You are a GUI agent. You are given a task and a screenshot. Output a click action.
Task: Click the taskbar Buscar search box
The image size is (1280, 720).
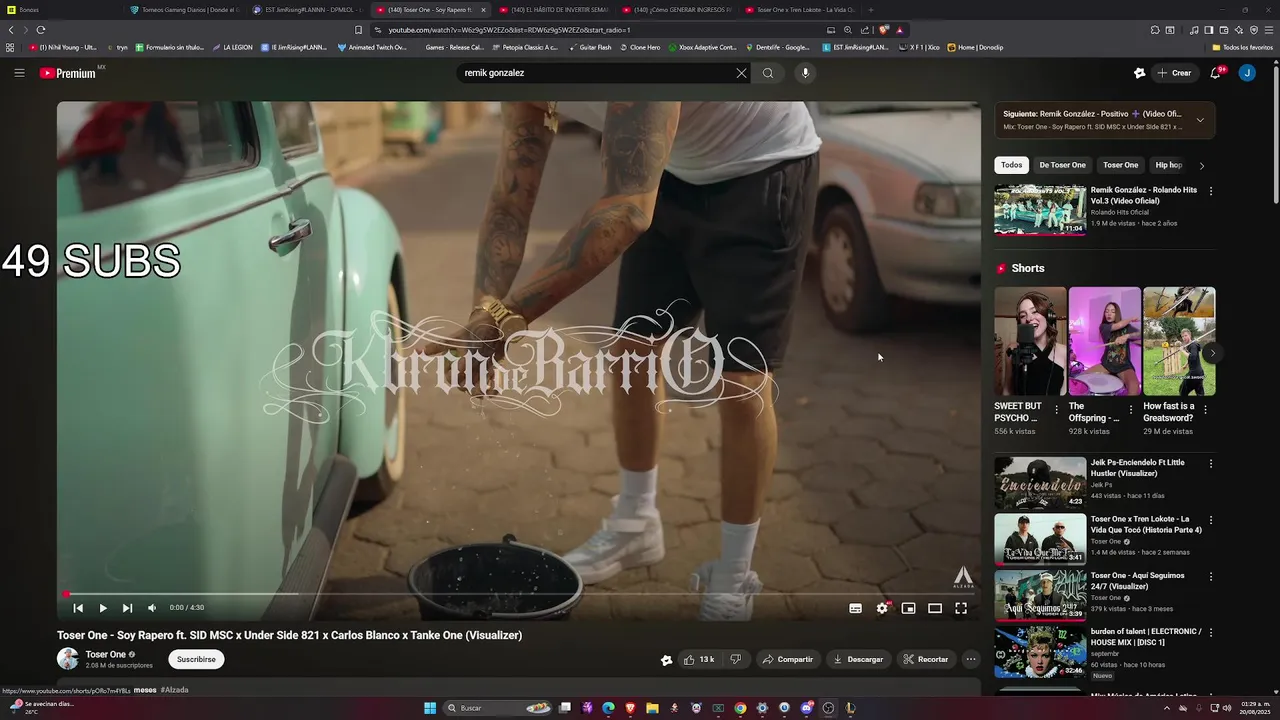pyautogui.click(x=497, y=708)
